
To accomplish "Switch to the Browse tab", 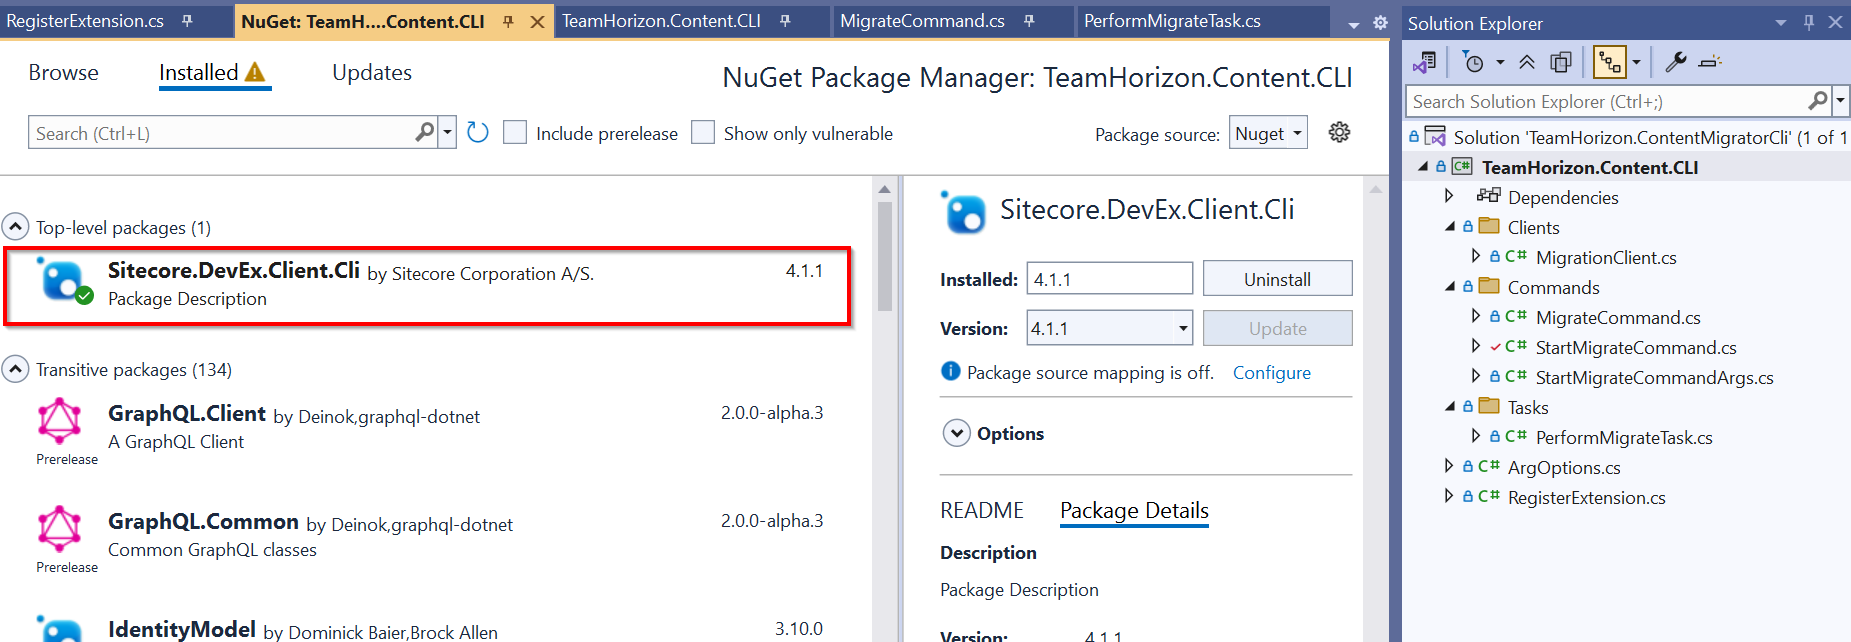I will coord(63,73).
